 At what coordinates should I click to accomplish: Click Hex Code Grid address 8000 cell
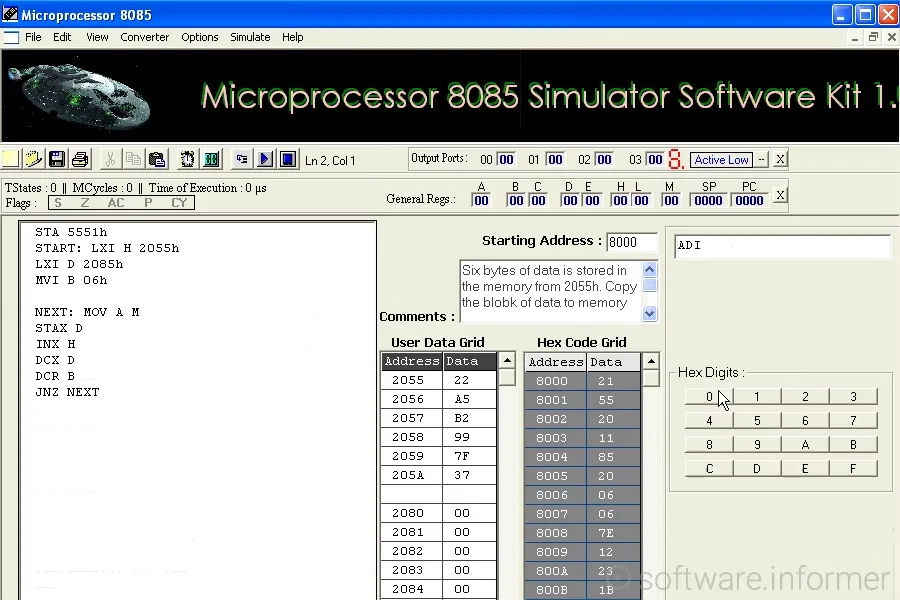tap(555, 381)
